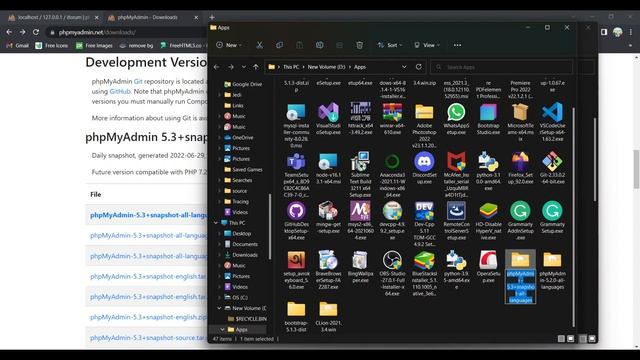
Task: Click into the Search Apps field
Action: (502, 67)
